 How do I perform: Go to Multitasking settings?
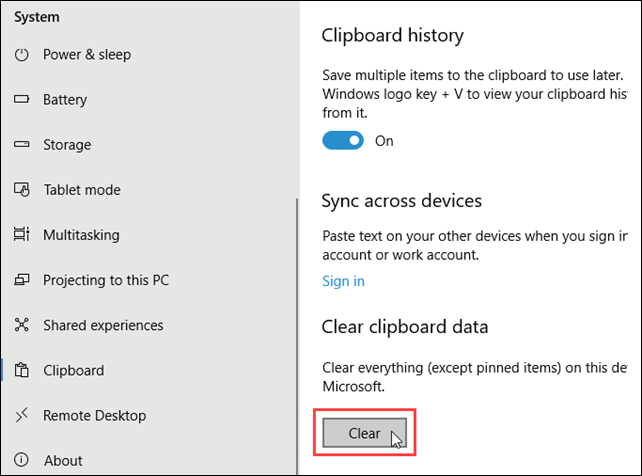click(81, 235)
